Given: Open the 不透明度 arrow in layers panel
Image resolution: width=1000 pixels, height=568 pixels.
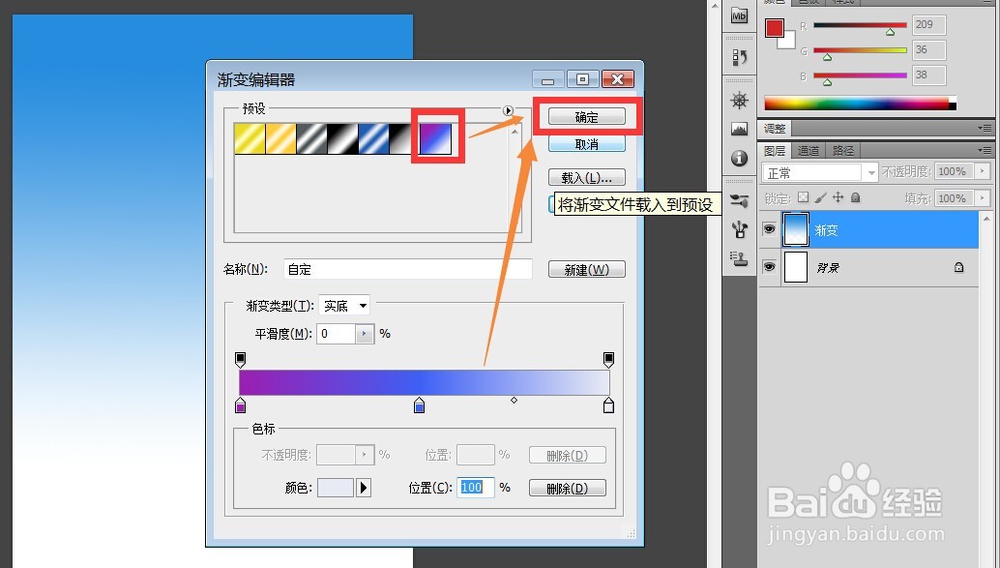Looking at the screenshot, I should tap(982, 171).
